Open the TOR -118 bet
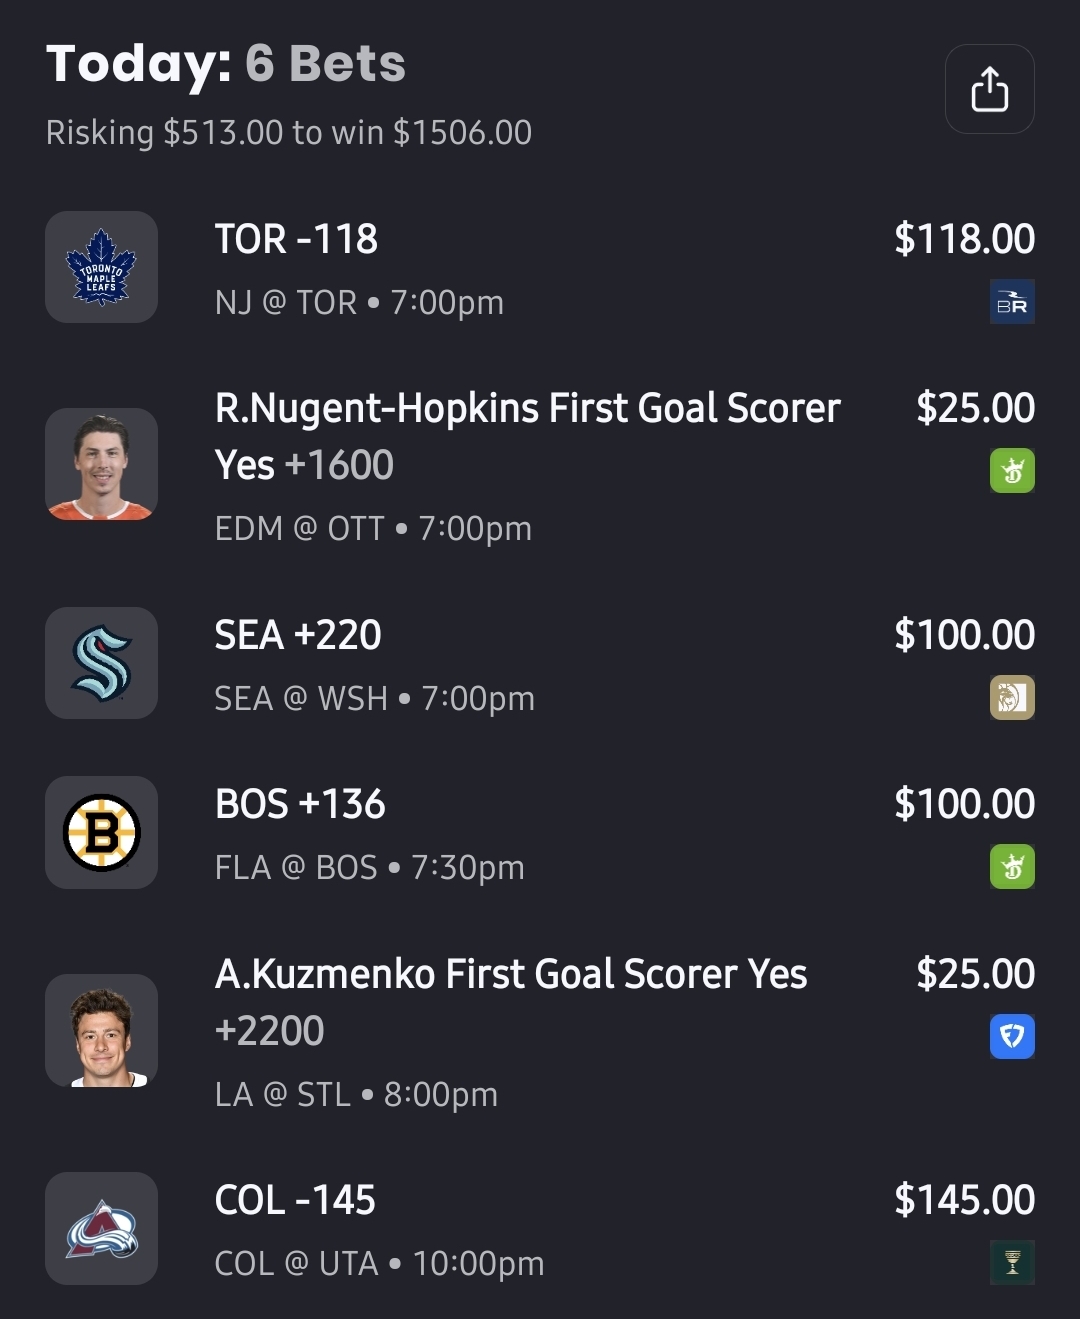The width and height of the screenshot is (1080, 1319). (x=297, y=239)
